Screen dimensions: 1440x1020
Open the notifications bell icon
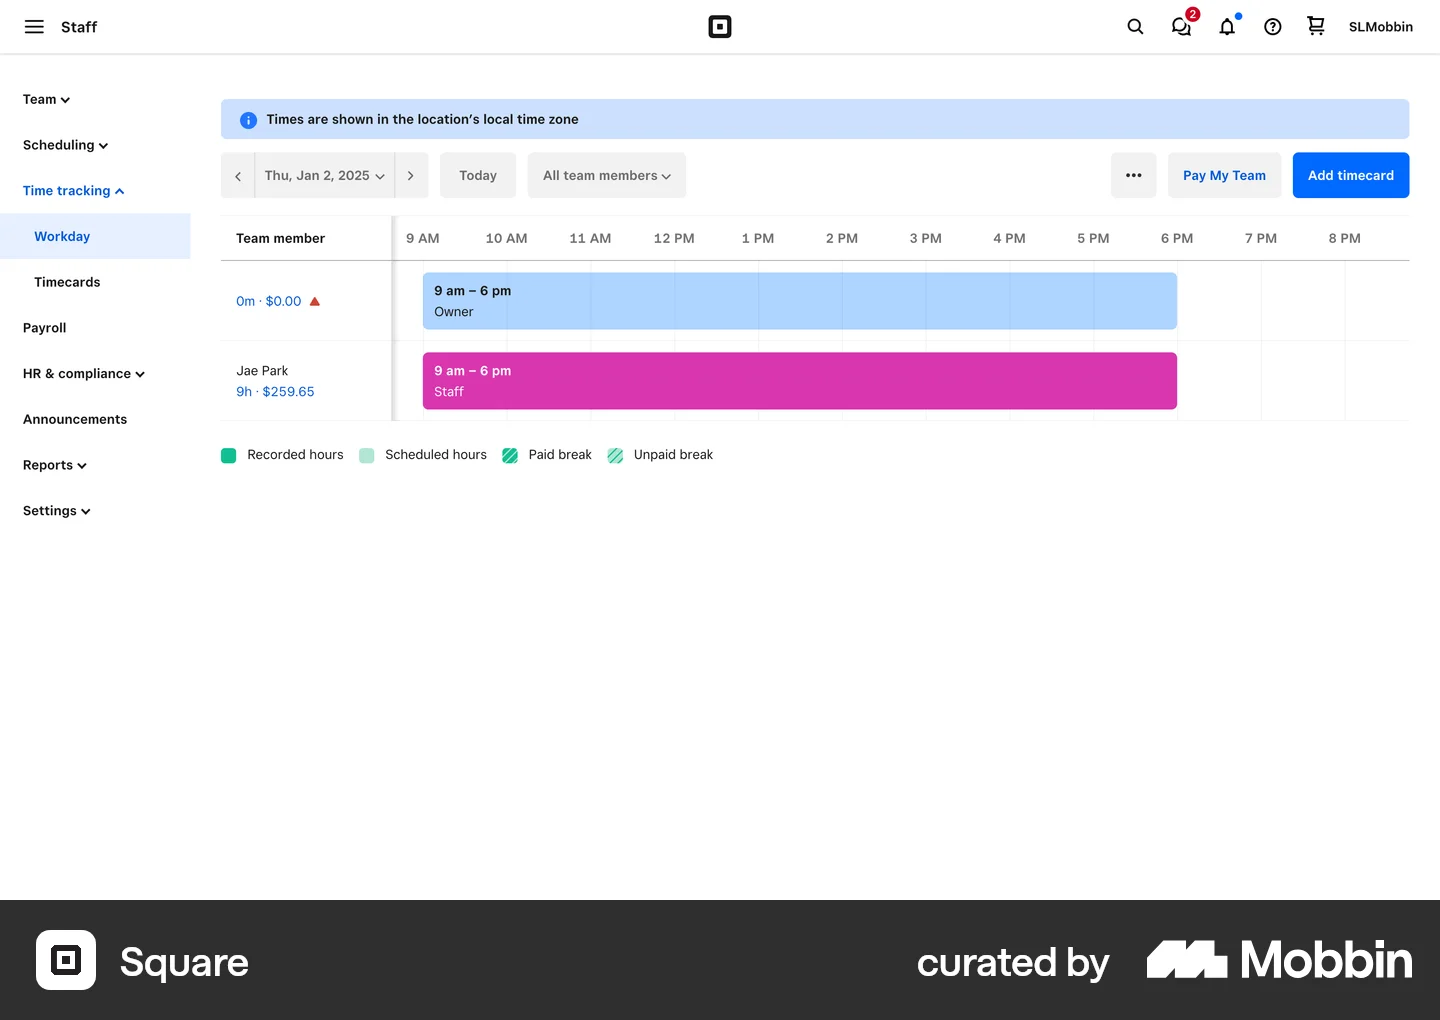[x=1227, y=27]
